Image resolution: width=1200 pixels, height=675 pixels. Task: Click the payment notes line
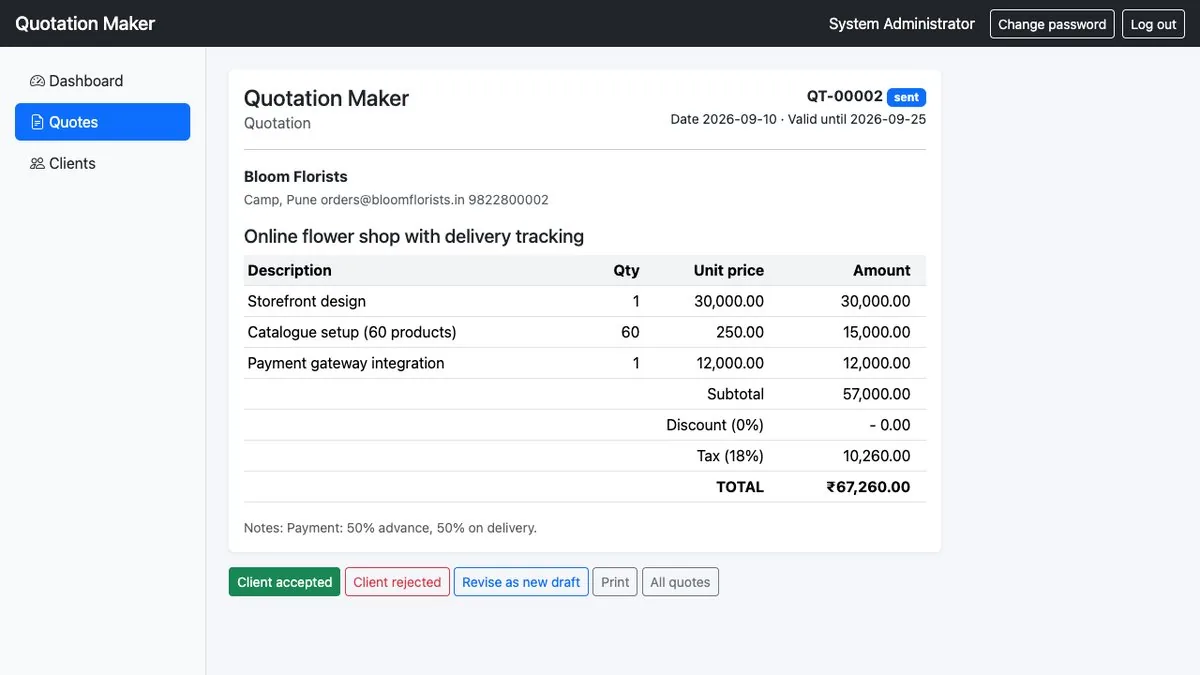point(390,527)
